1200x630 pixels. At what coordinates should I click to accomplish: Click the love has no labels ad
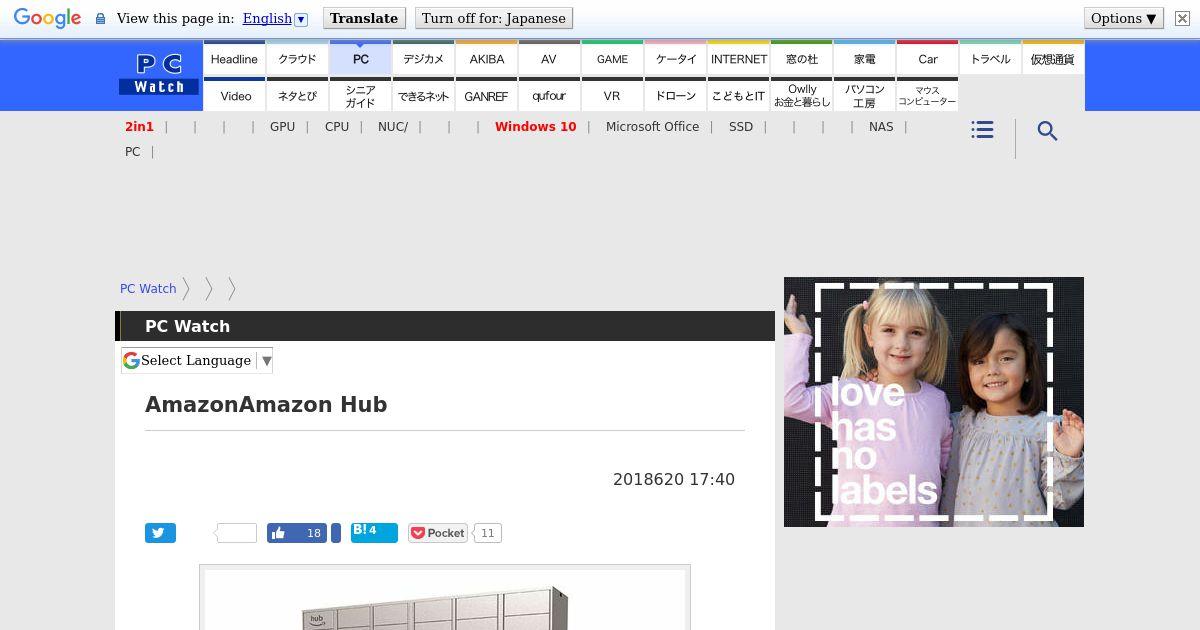934,402
